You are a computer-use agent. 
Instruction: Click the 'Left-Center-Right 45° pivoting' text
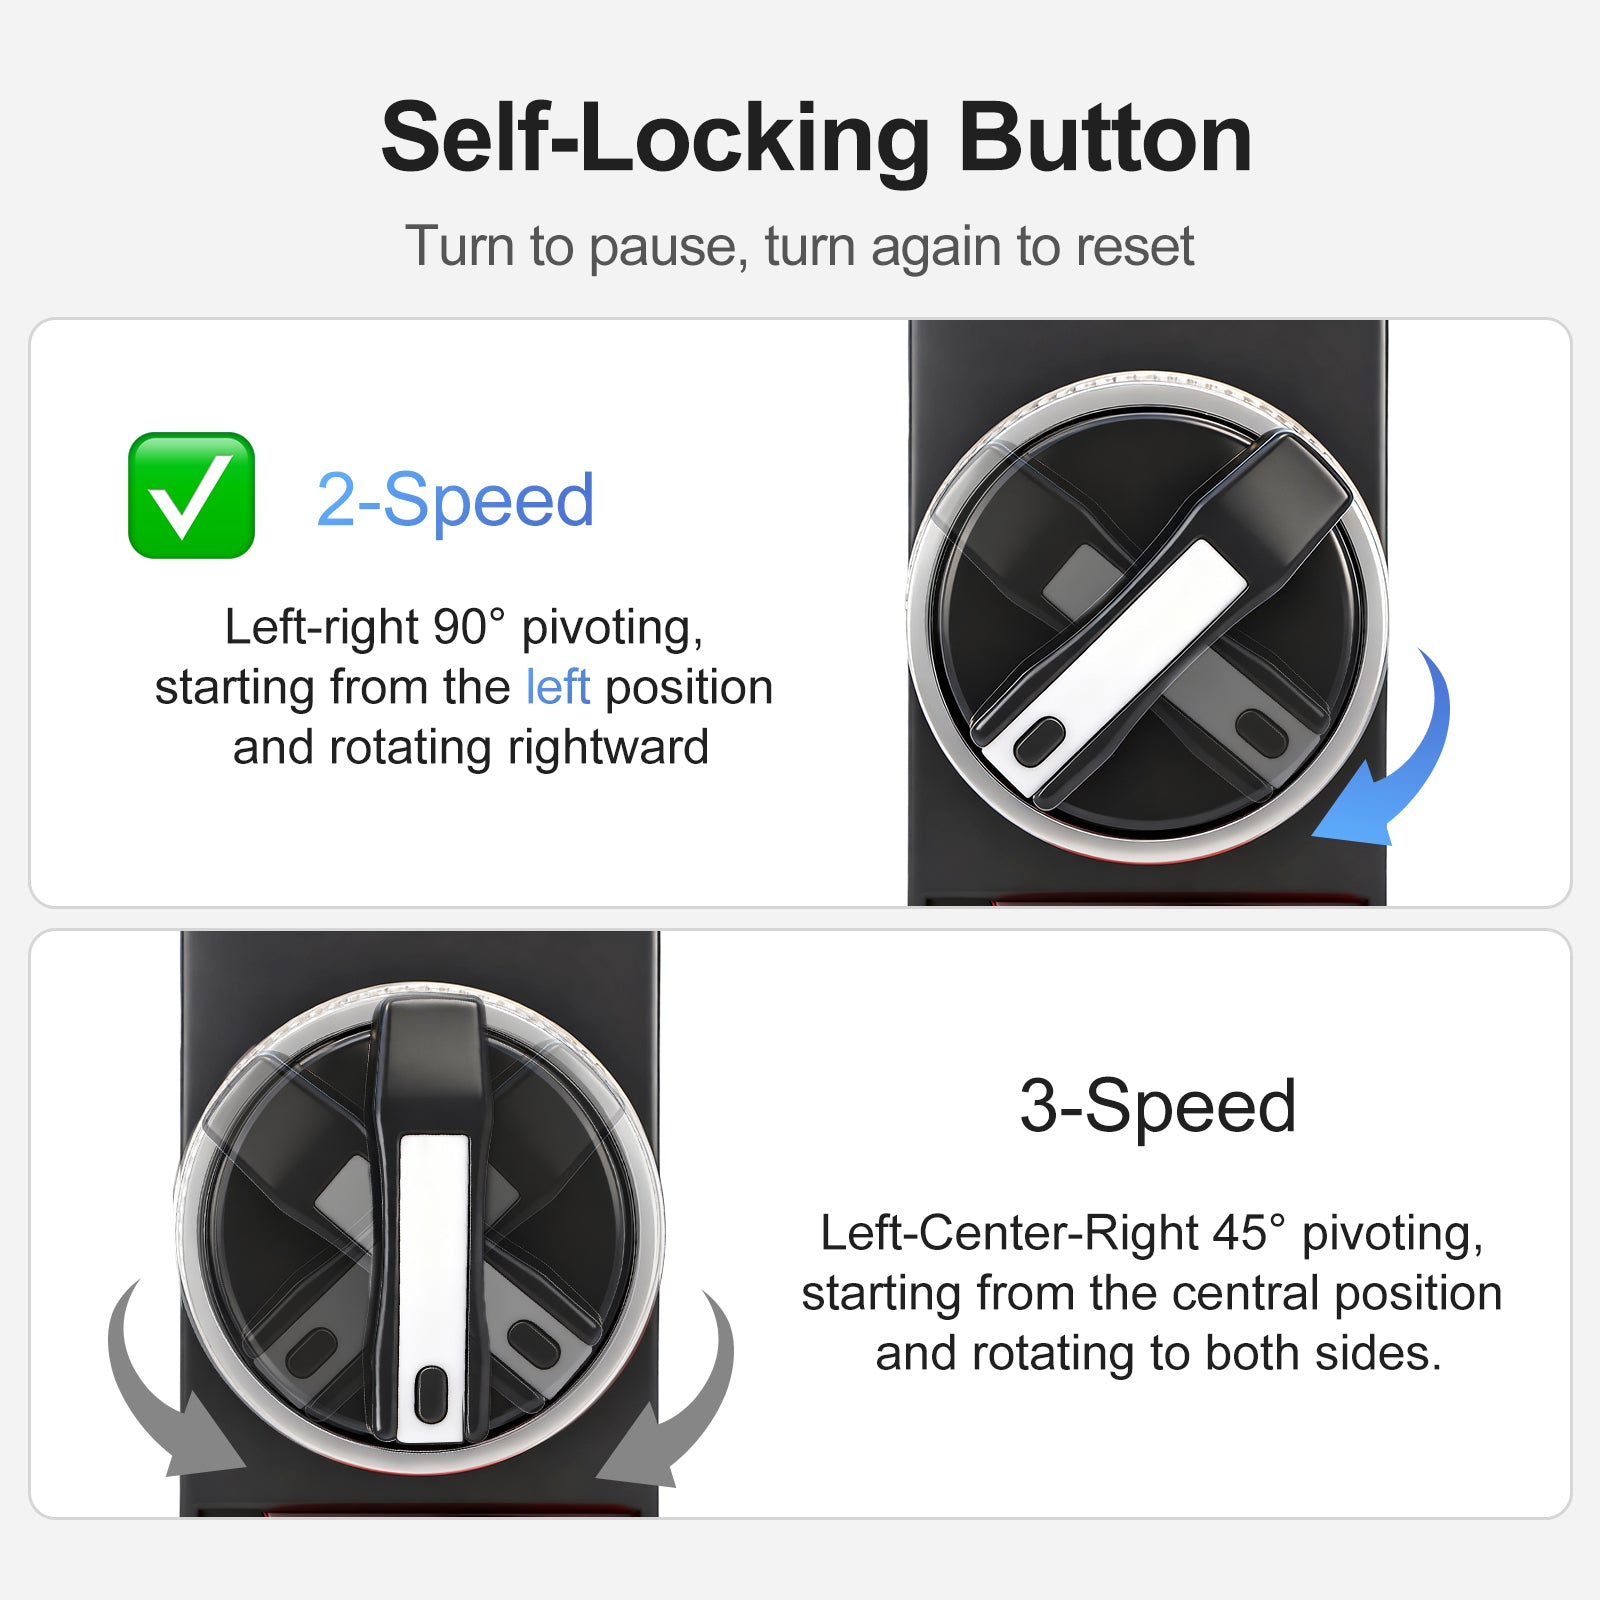(1152, 1233)
